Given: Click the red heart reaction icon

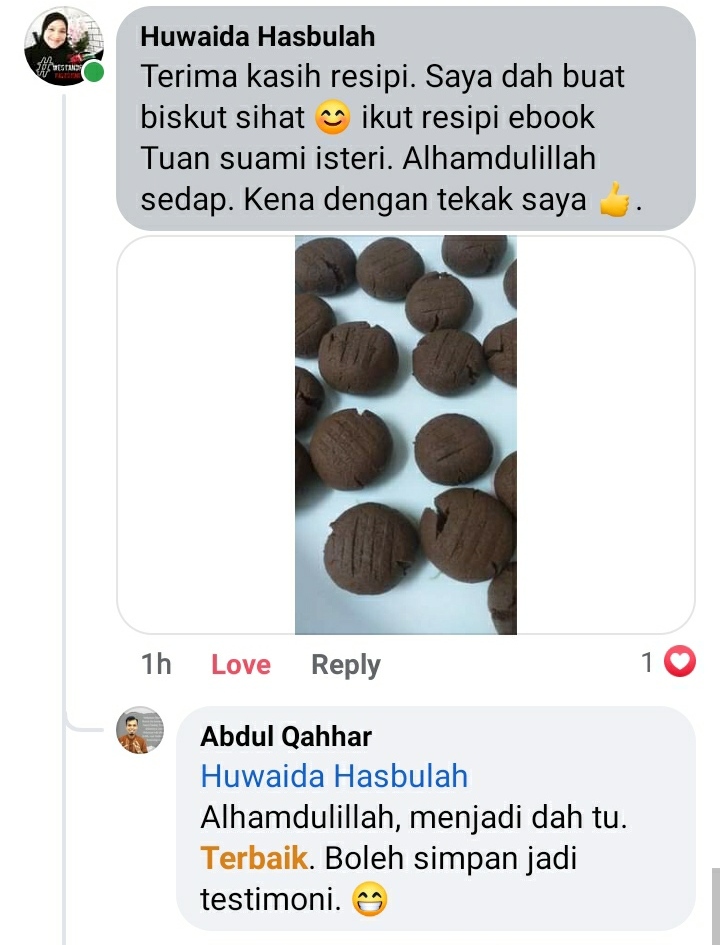Looking at the screenshot, I should tap(680, 662).
